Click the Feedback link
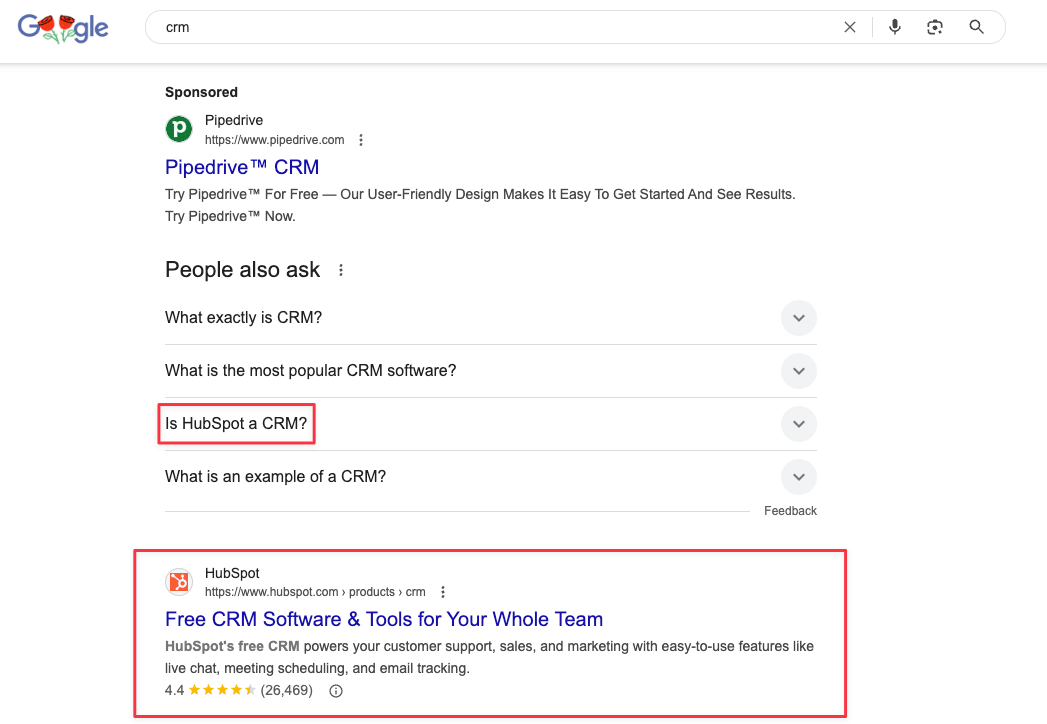Screen dimensions: 1047x724 tap(790, 511)
